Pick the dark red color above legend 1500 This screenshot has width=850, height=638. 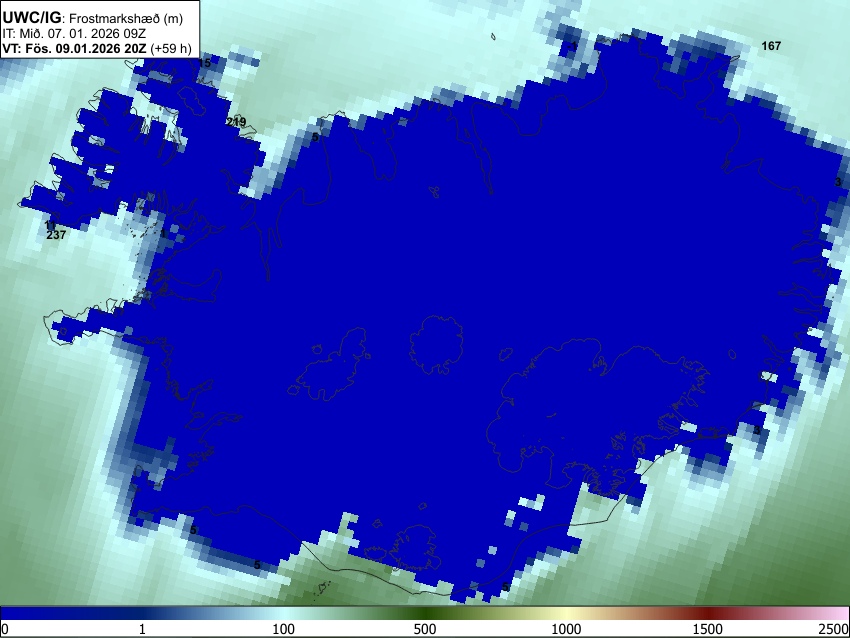pyautogui.click(x=707, y=613)
